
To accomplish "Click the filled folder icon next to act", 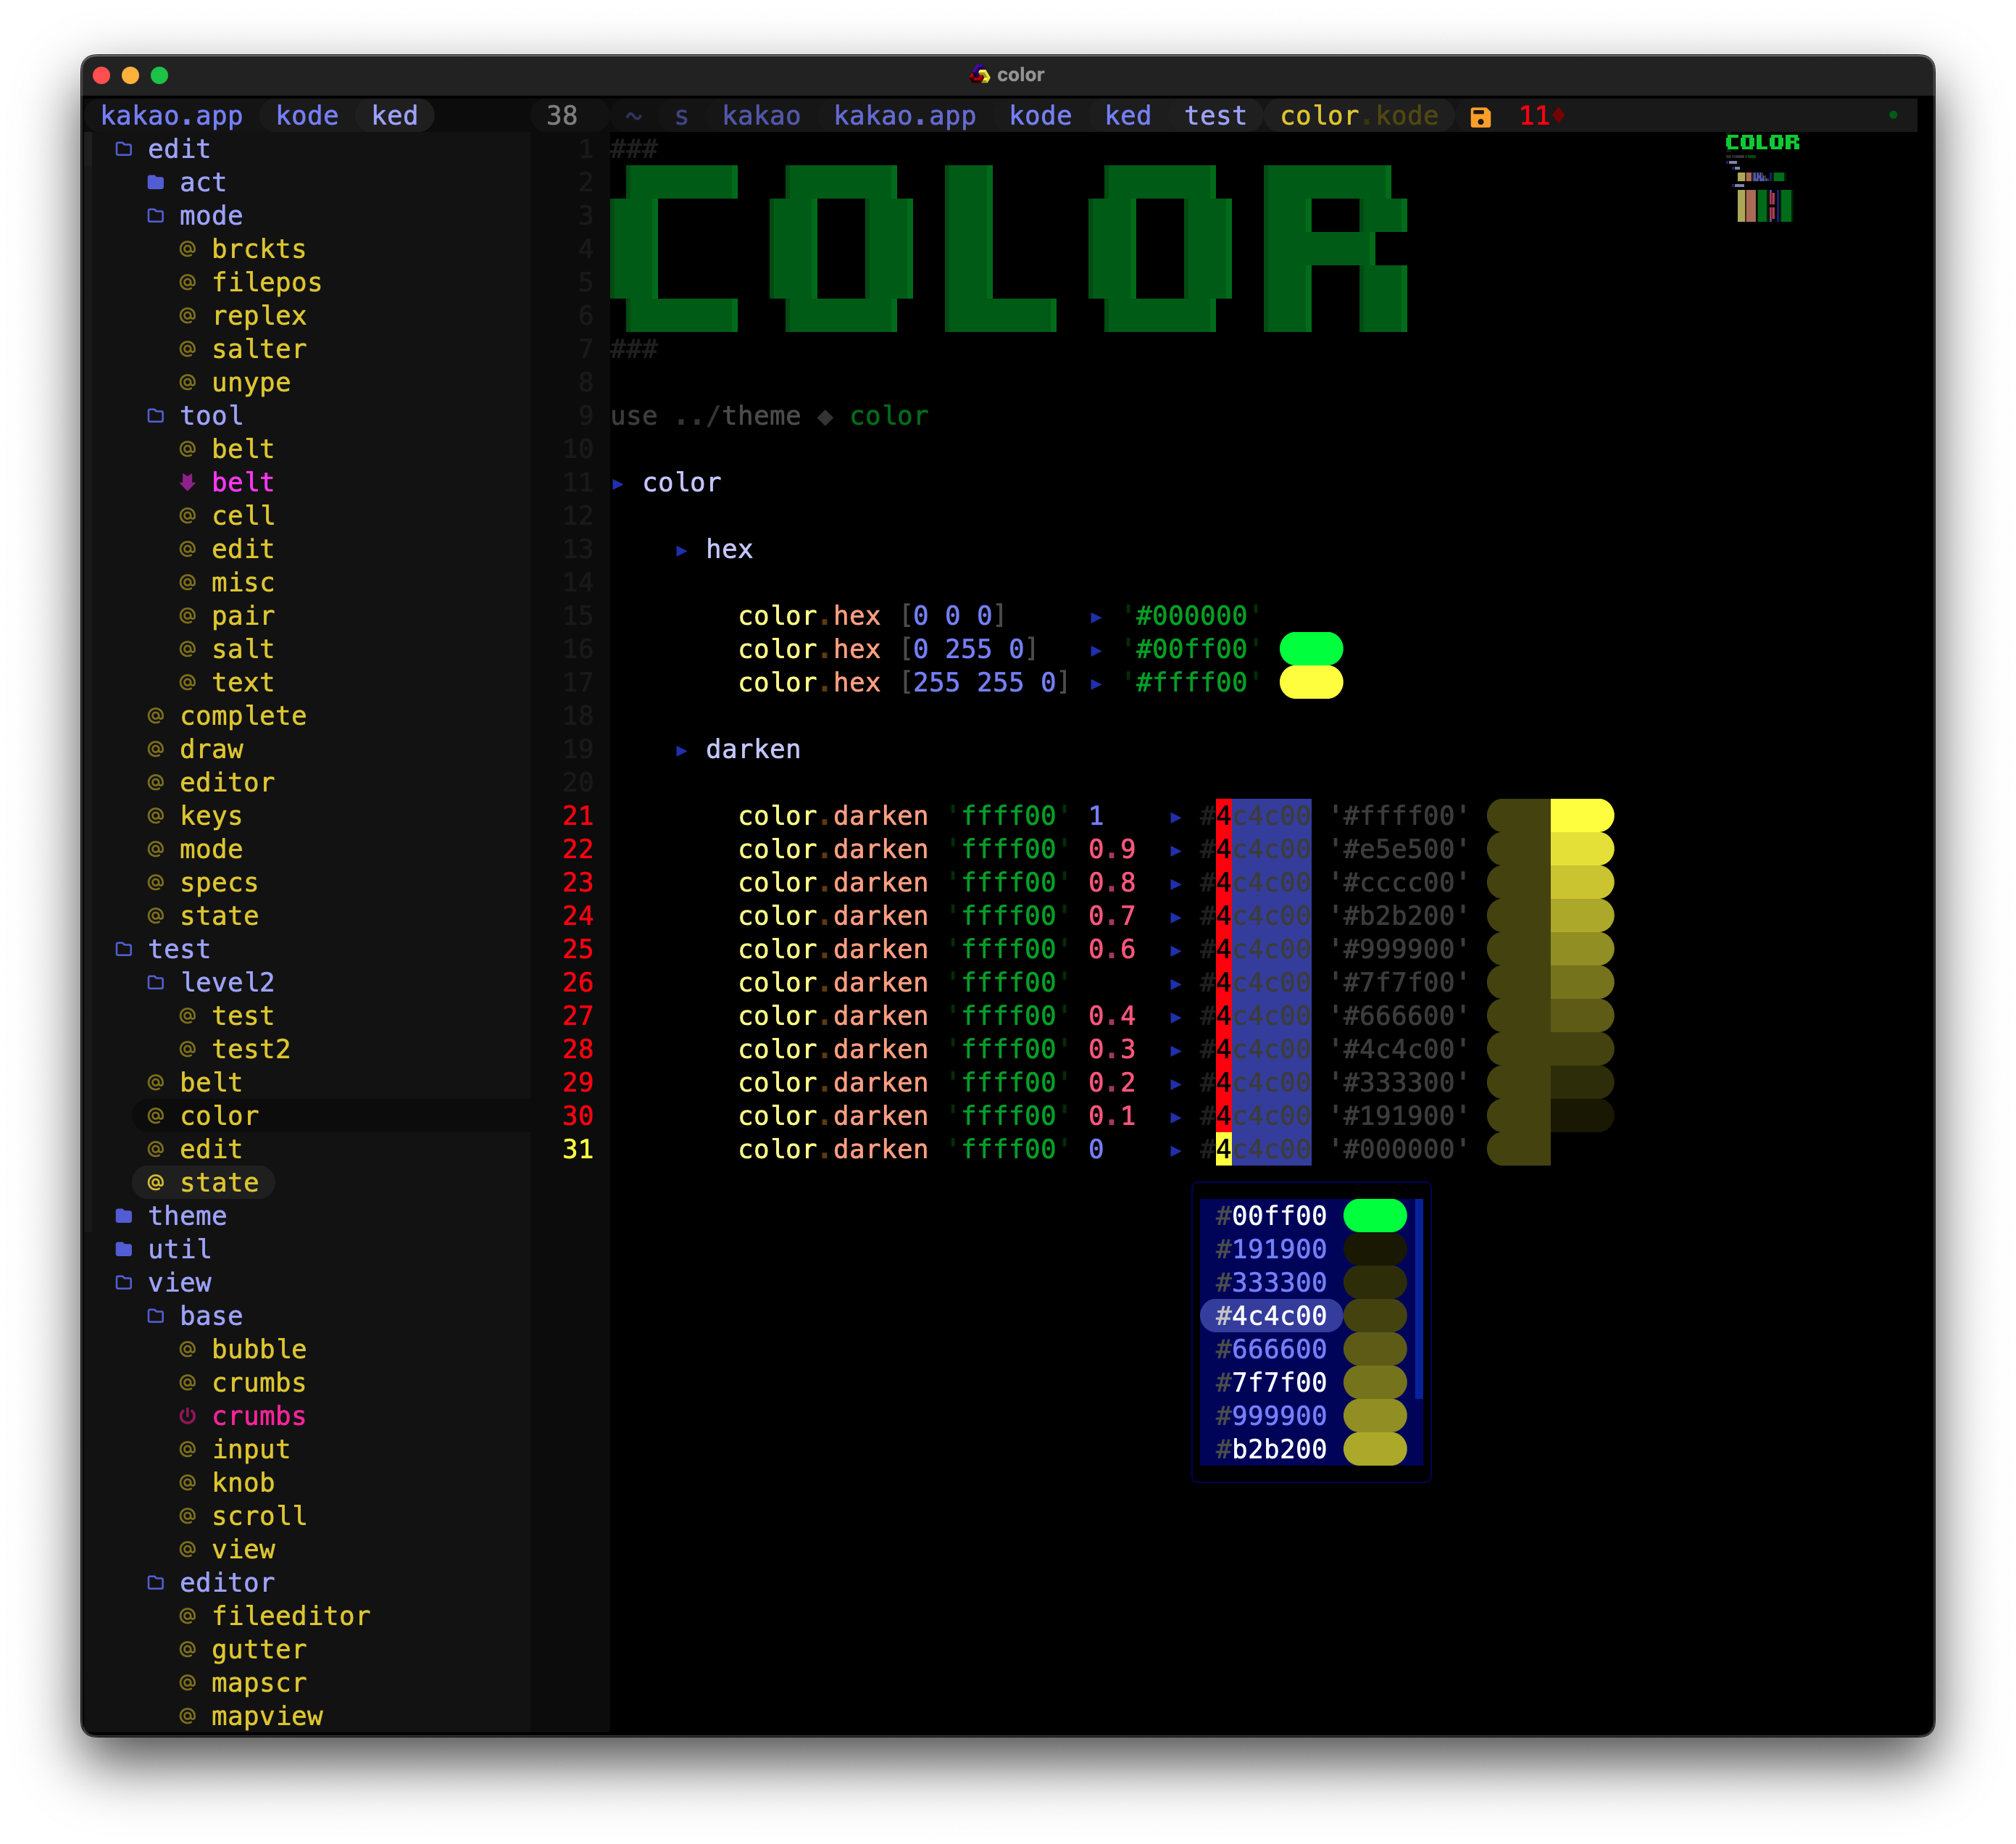I will coord(155,182).
